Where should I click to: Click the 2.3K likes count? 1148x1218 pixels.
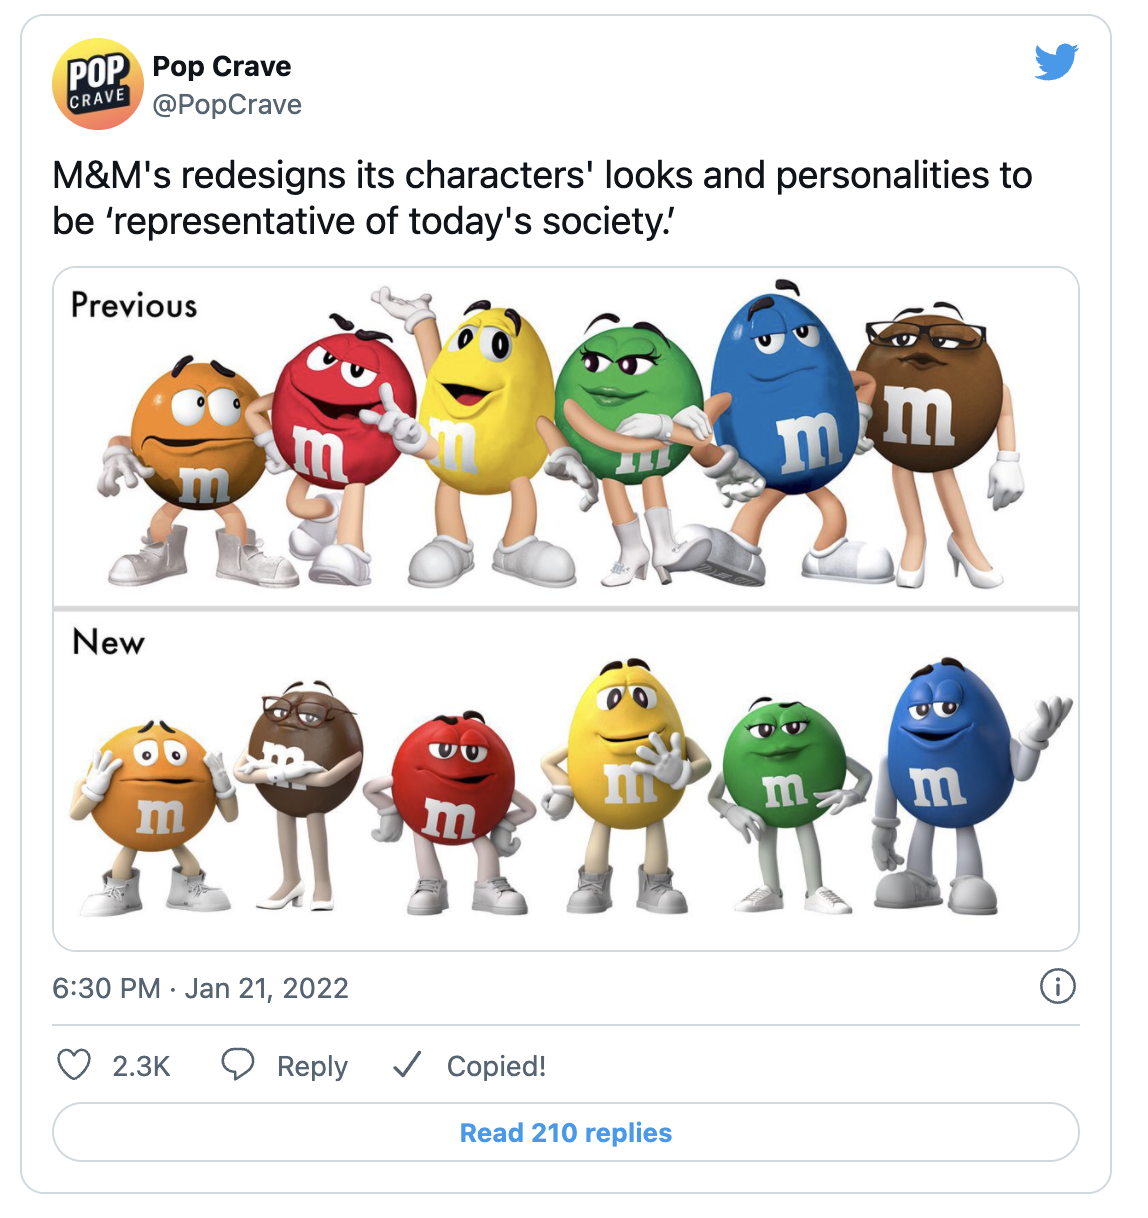tap(141, 1066)
